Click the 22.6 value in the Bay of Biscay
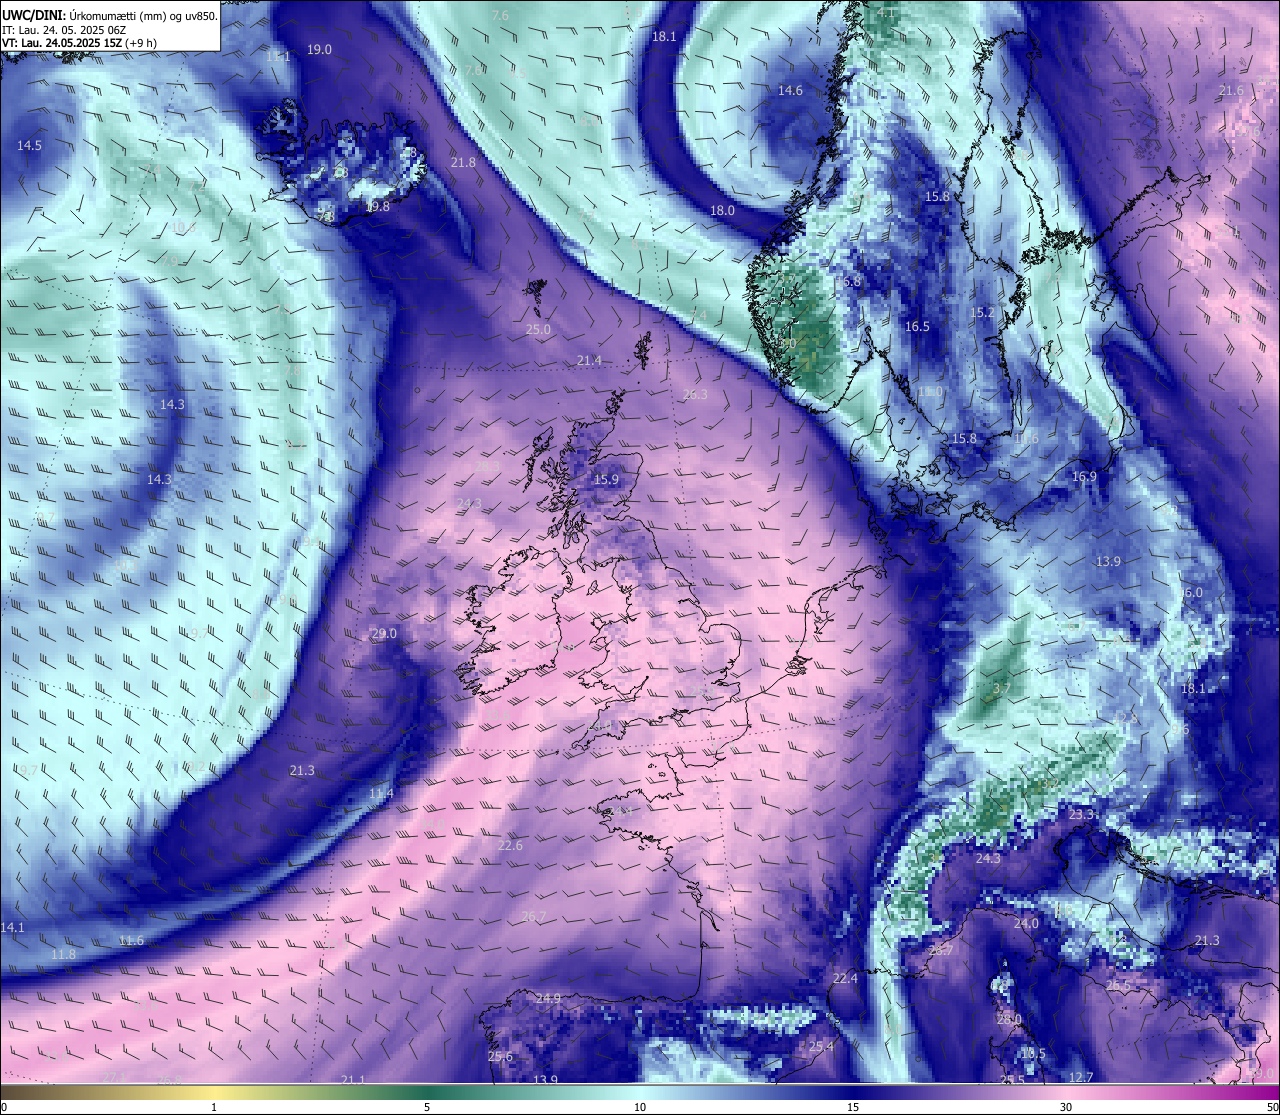1280x1115 pixels. coord(510,846)
